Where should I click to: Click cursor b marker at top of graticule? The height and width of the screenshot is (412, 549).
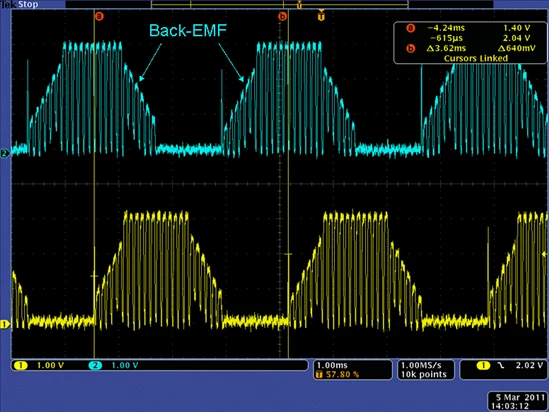(x=282, y=16)
